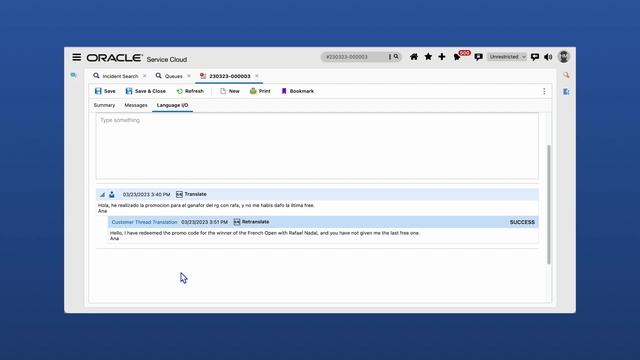Collapse the customer message thread triangle
Image resolution: width=640 pixels, height=360 pixels.
point(103,195)
